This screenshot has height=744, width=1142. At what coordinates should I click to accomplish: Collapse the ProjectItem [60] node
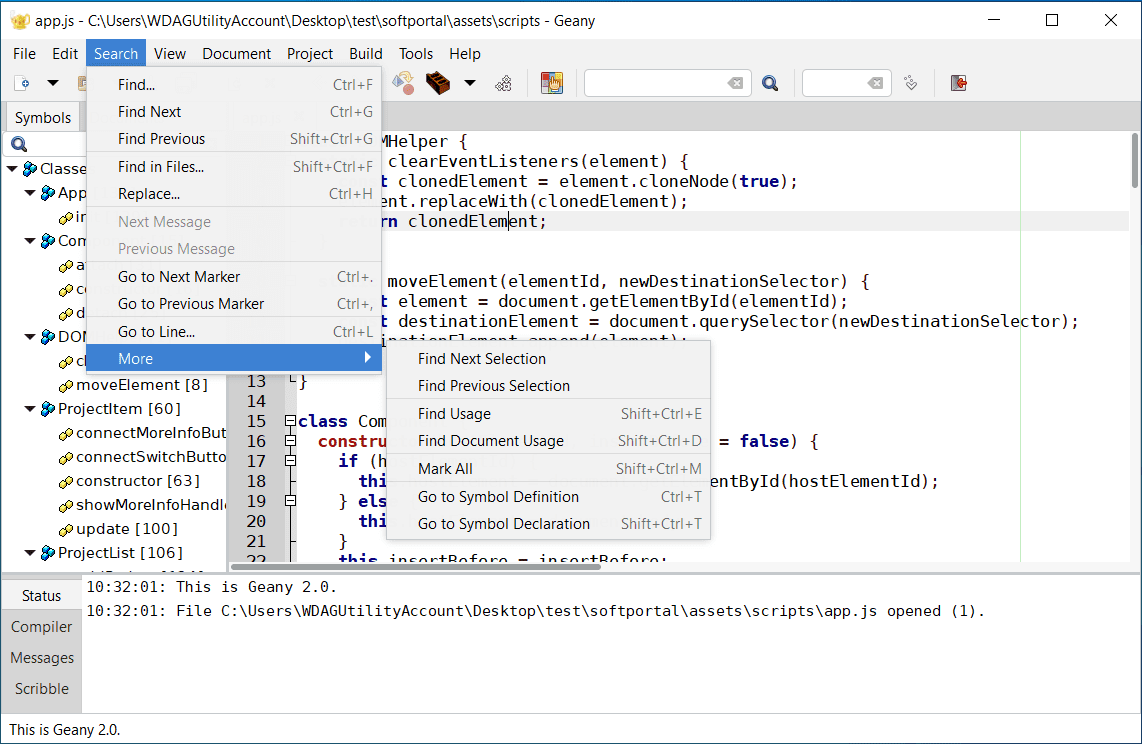click(30, 409)
